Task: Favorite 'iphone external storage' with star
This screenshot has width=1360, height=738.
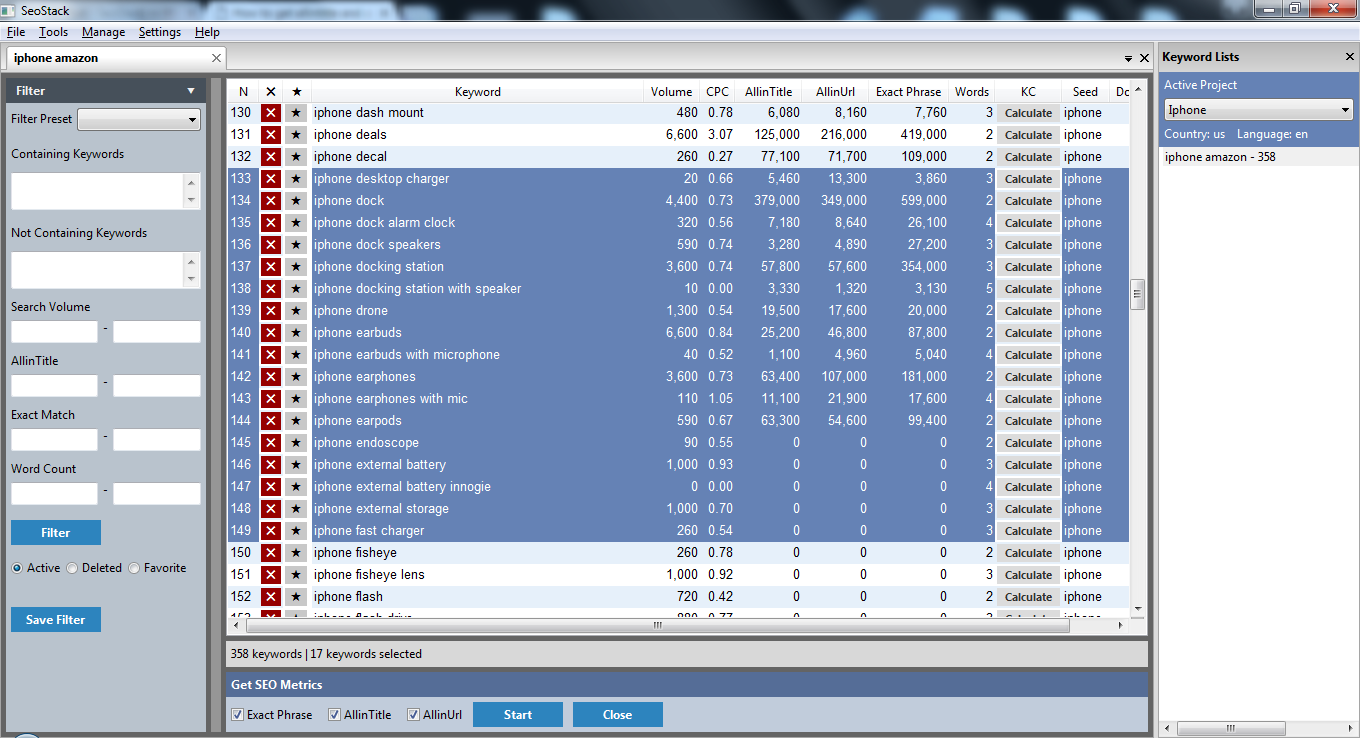Action: [x=296, y=509]
